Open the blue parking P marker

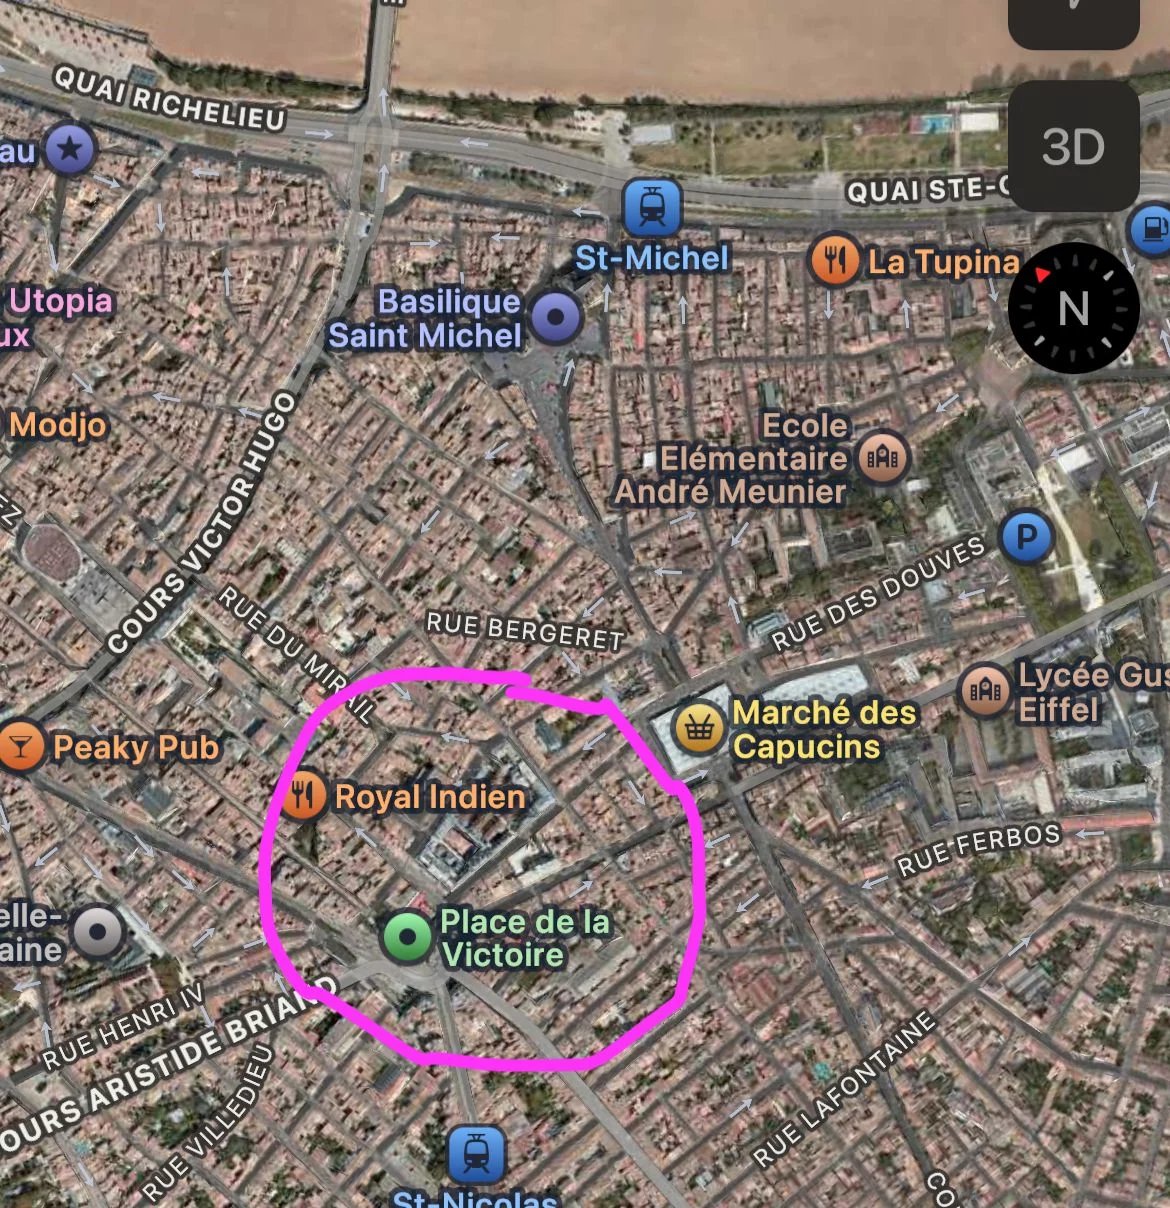tap(1026, 538)
